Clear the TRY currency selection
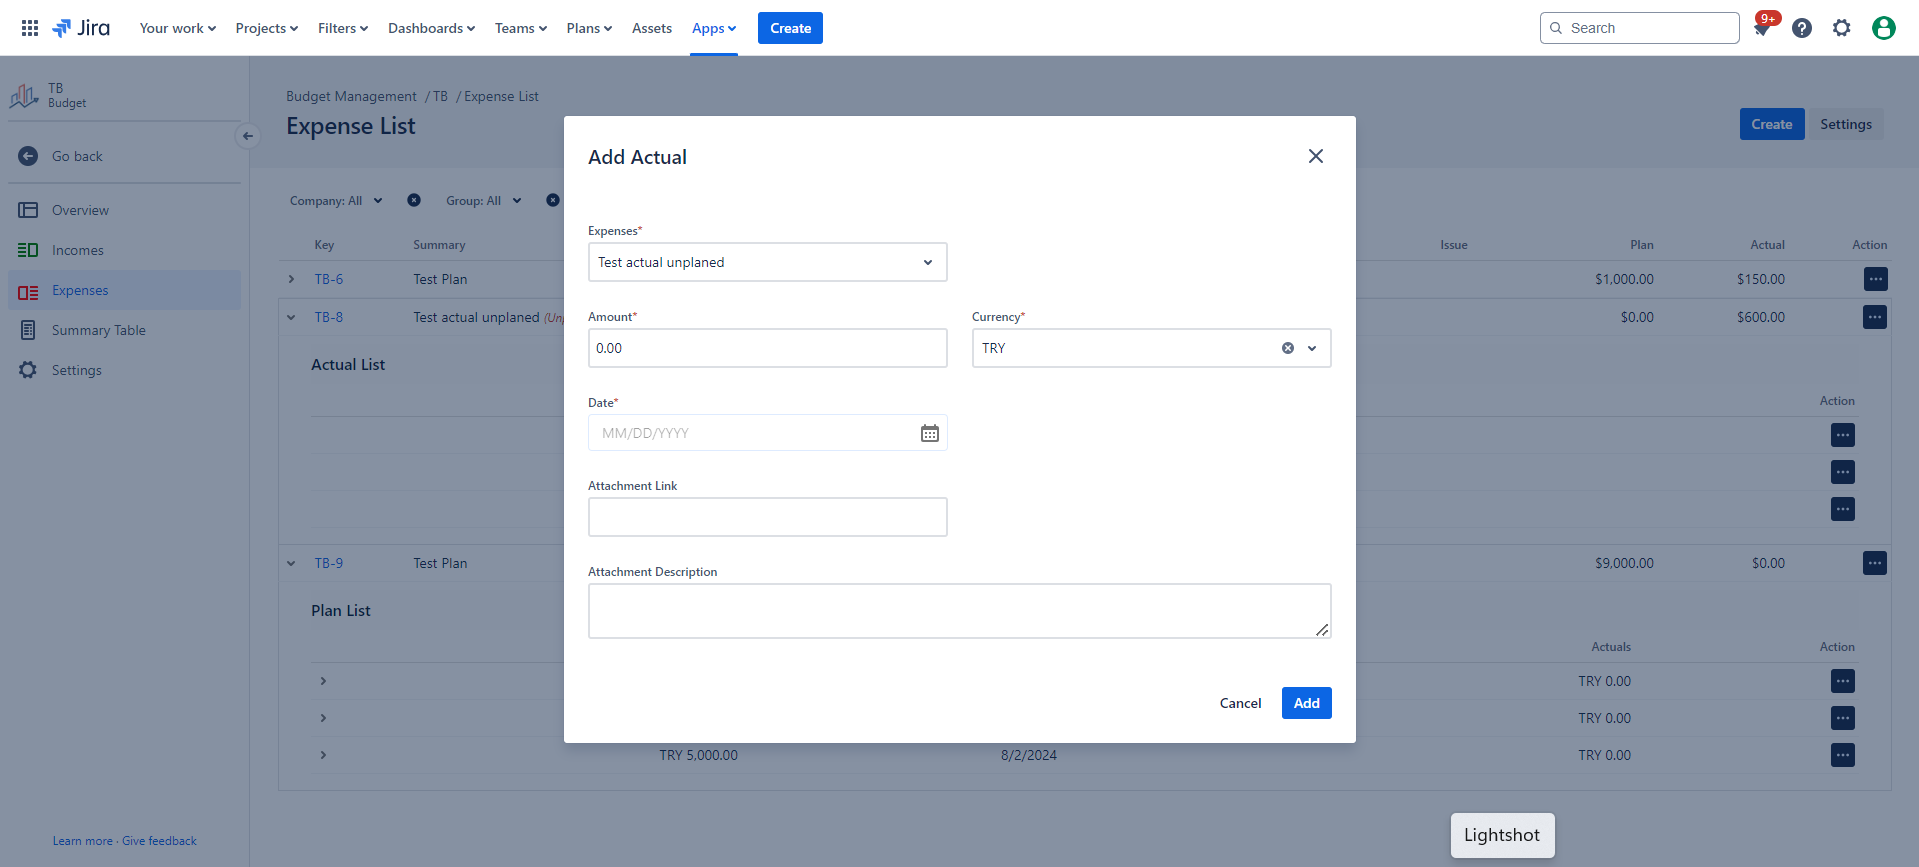The image size is (1919, 867). (x=1288, y=348)
